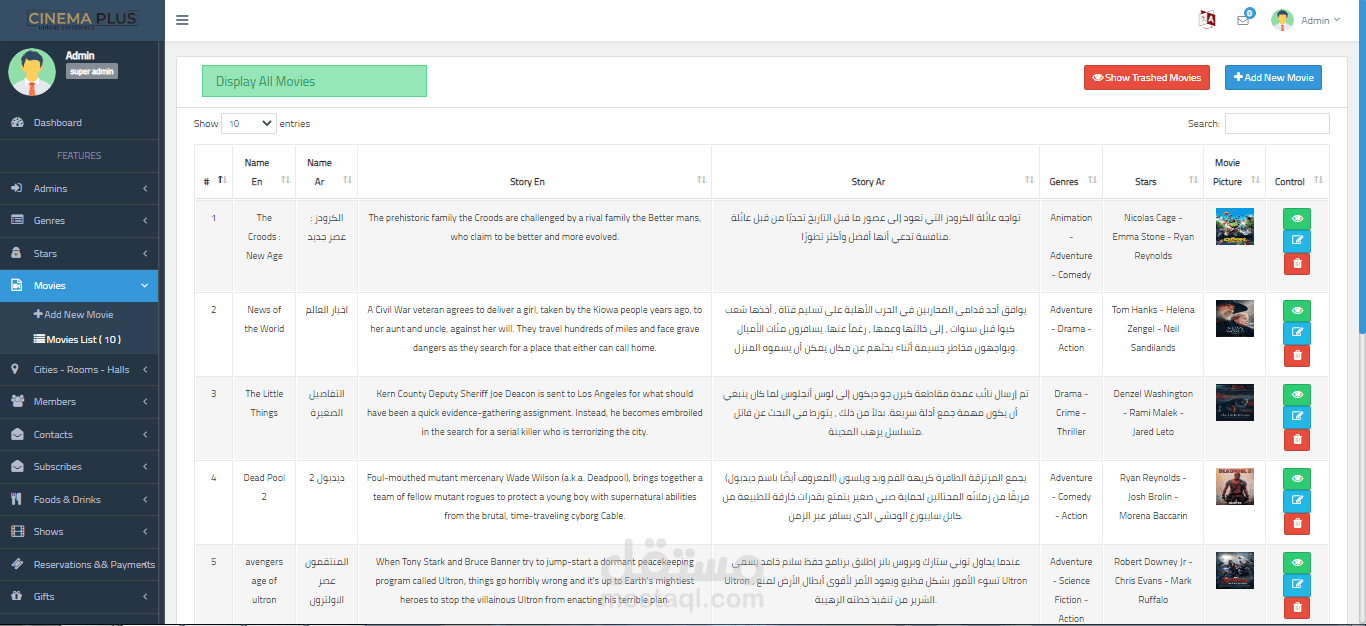
Task: Edit avengers age of ultron movie
Action: 1296,585
